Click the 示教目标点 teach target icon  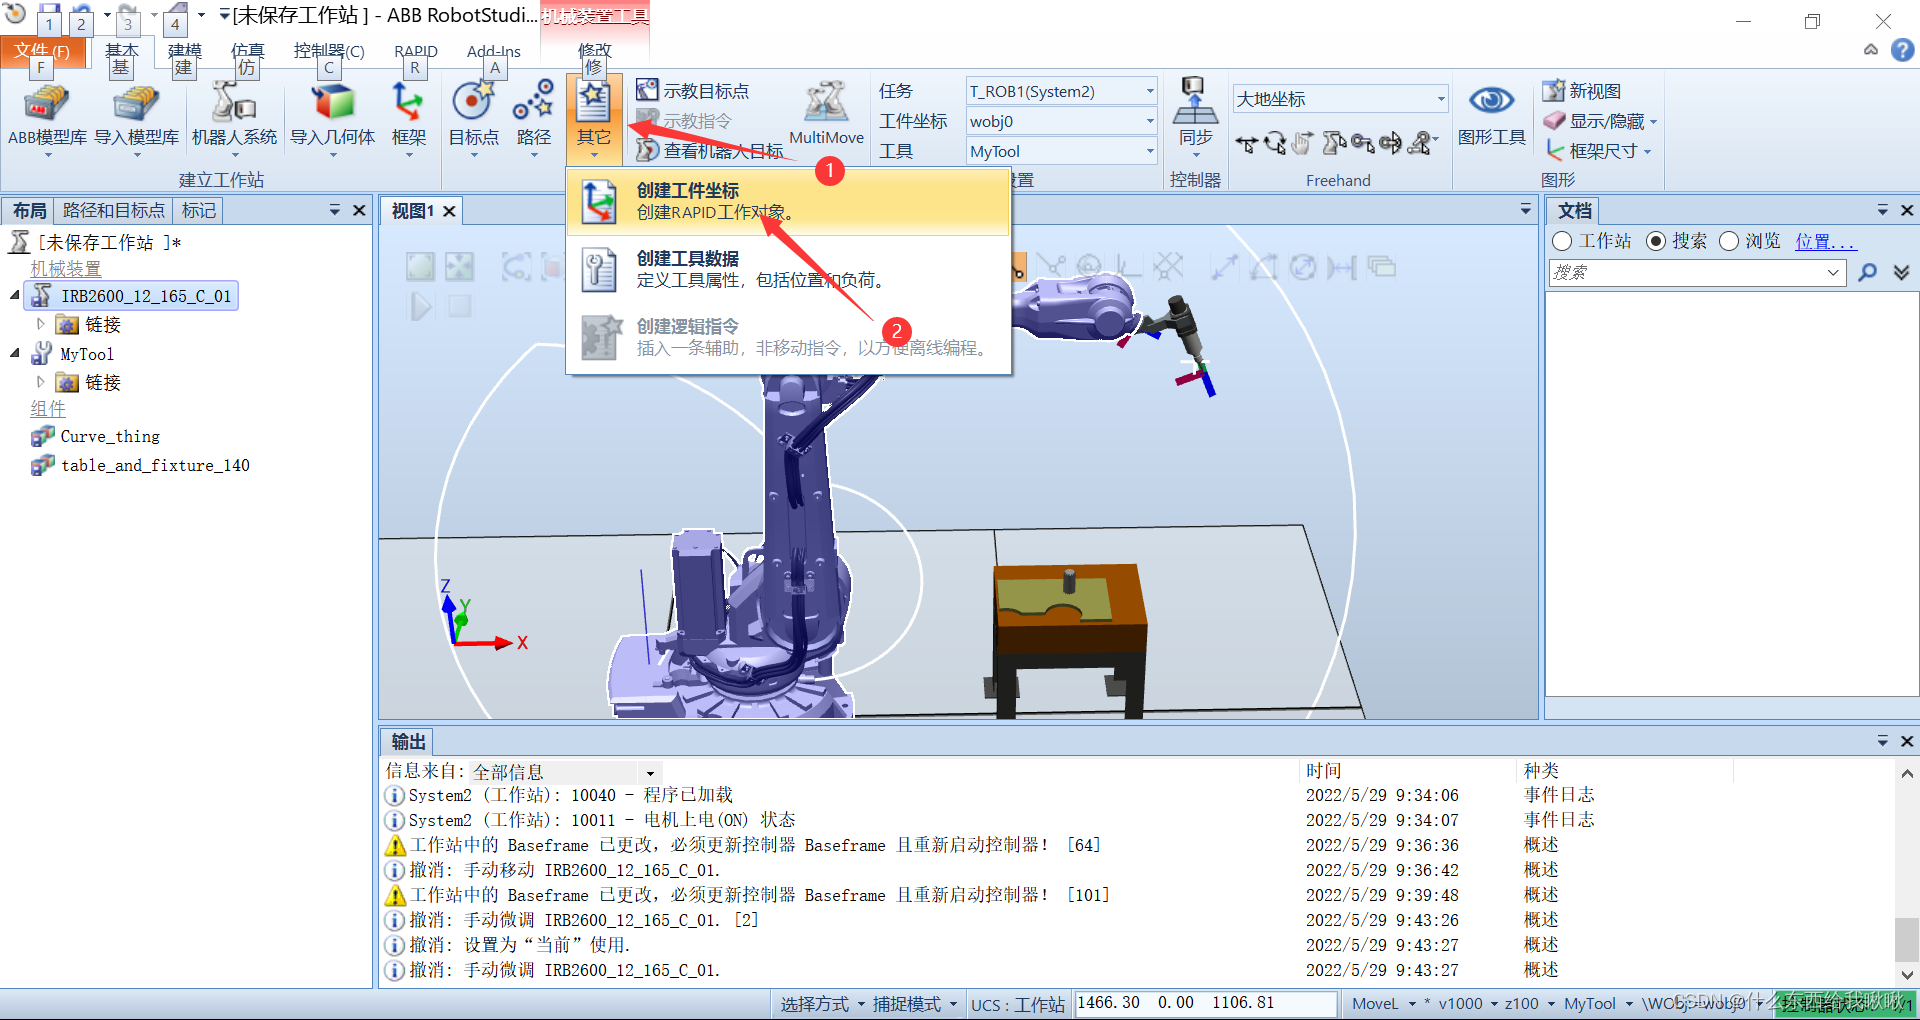pyautogui.click(x=648, y=90)
